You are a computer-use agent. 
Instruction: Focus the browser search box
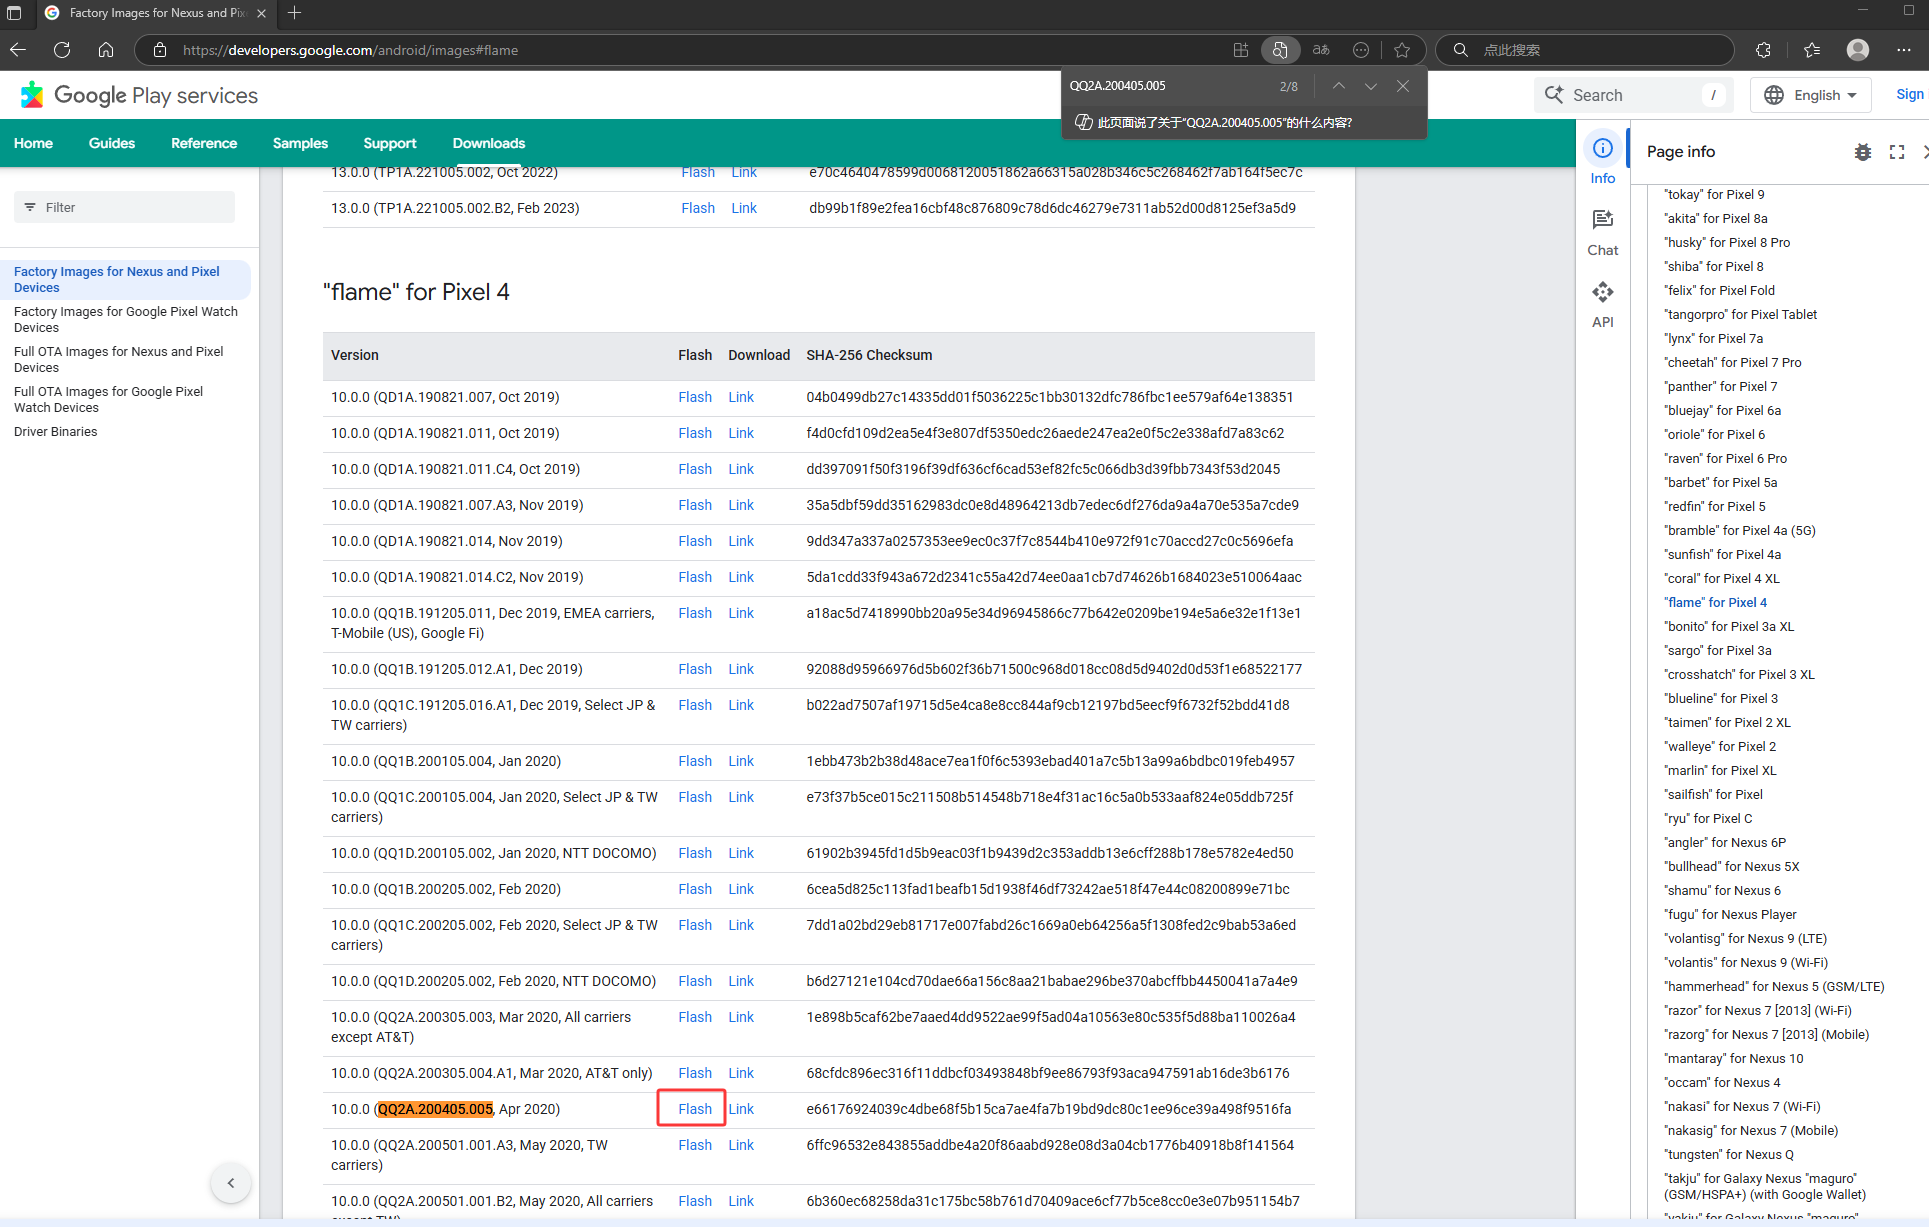[x=1585, y=50]
